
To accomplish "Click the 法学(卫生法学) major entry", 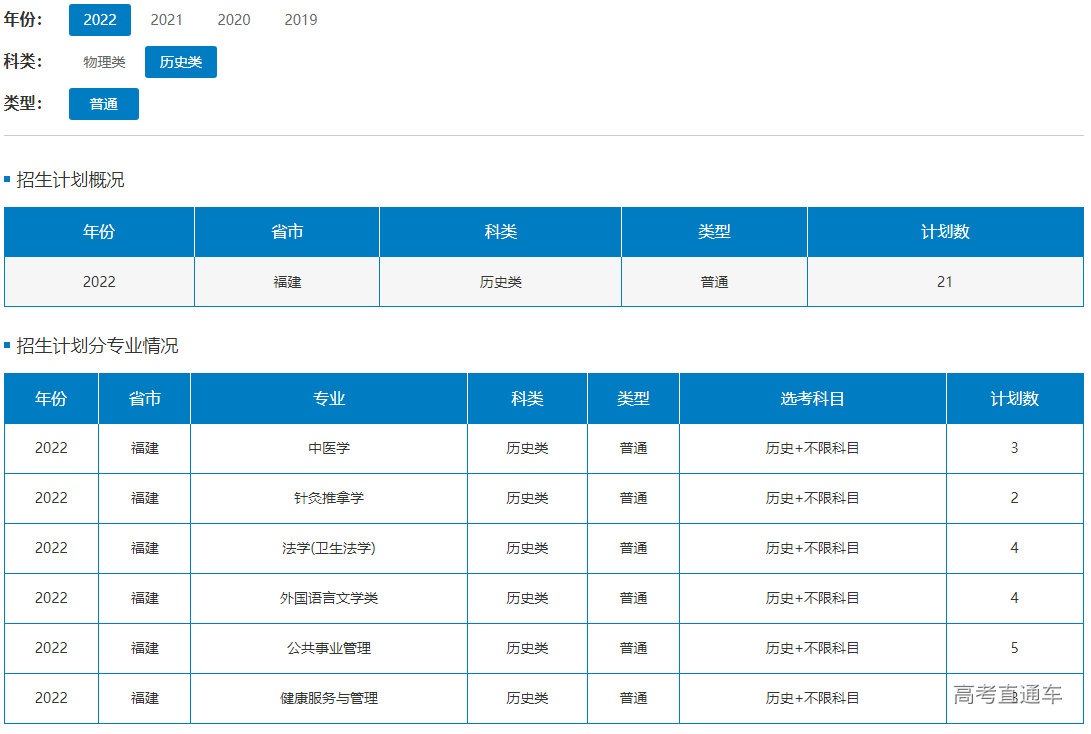I will pos(329,548).
